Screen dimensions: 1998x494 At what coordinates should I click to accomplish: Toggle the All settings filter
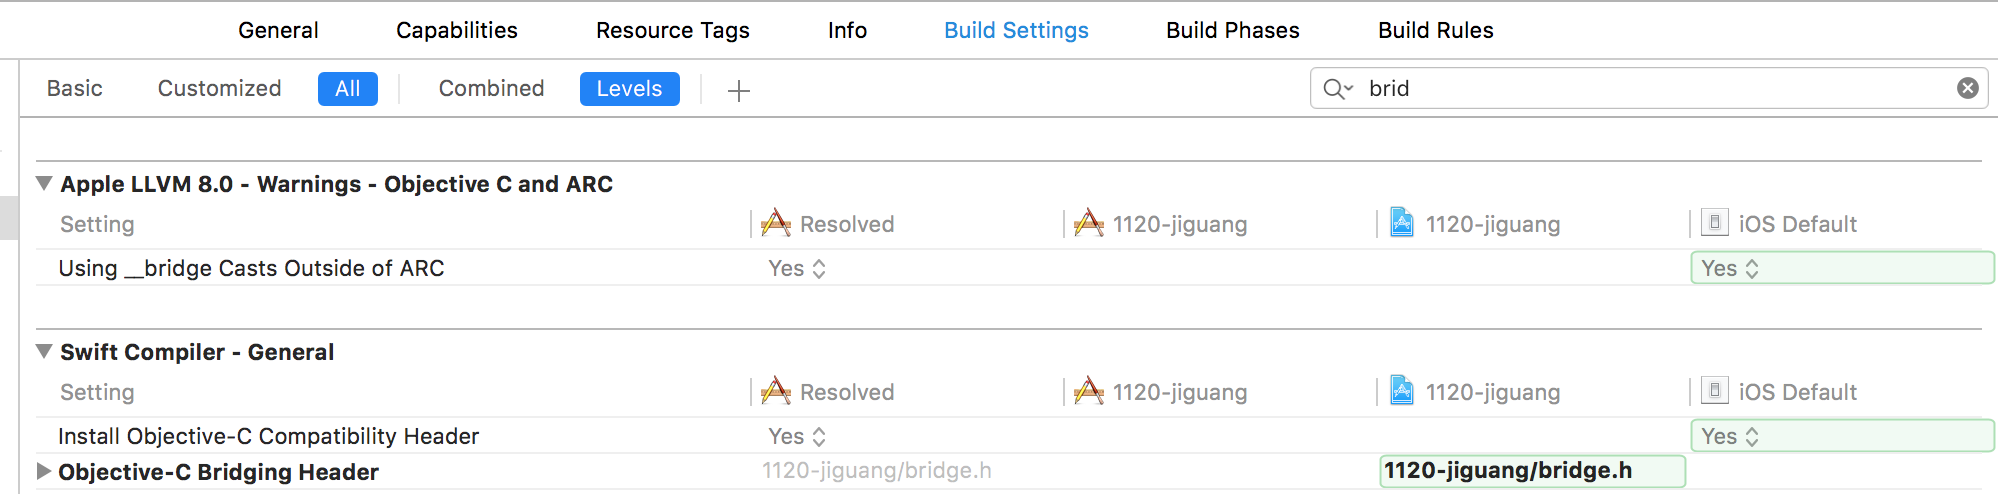pos(347,89)
